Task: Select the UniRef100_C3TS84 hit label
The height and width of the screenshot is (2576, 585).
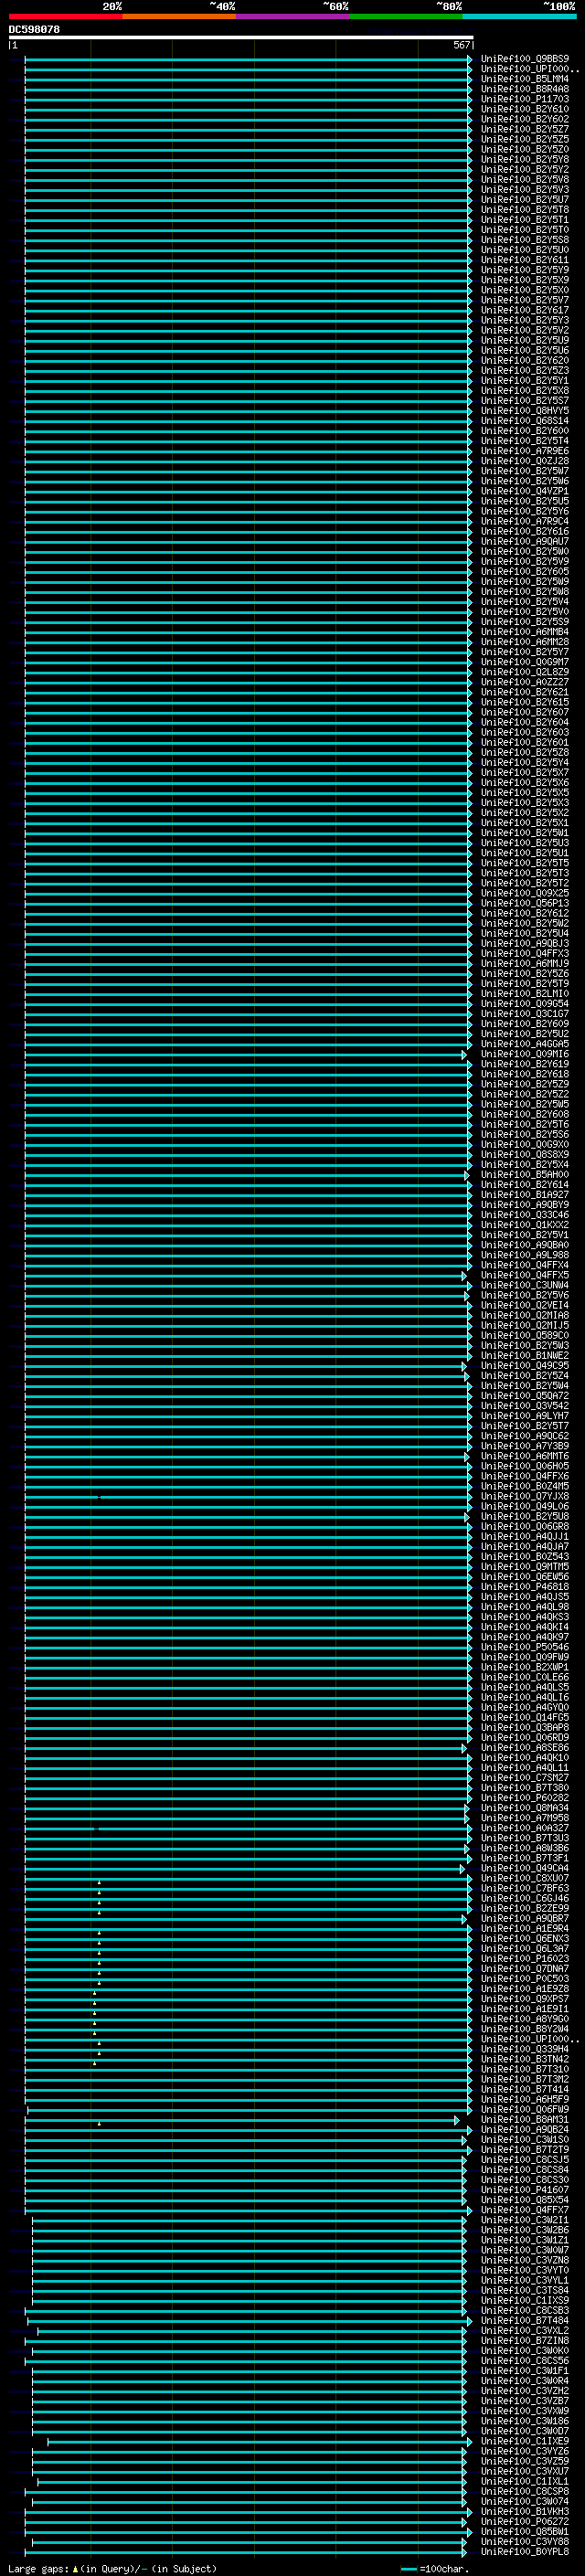Action: click(x=525, y=2290)
